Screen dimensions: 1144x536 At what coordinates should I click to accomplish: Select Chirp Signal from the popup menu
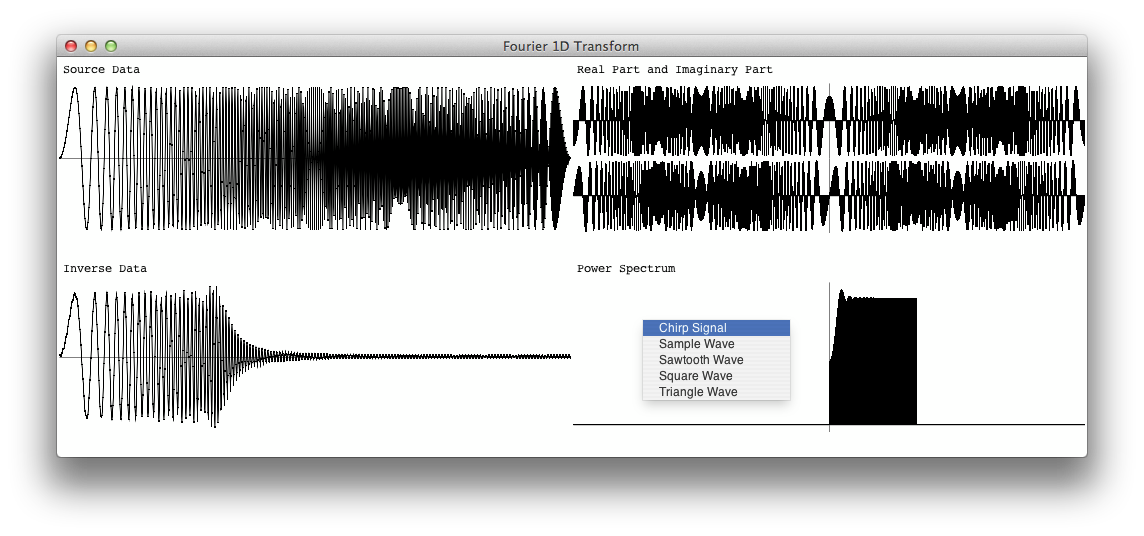tap(716, 328)
